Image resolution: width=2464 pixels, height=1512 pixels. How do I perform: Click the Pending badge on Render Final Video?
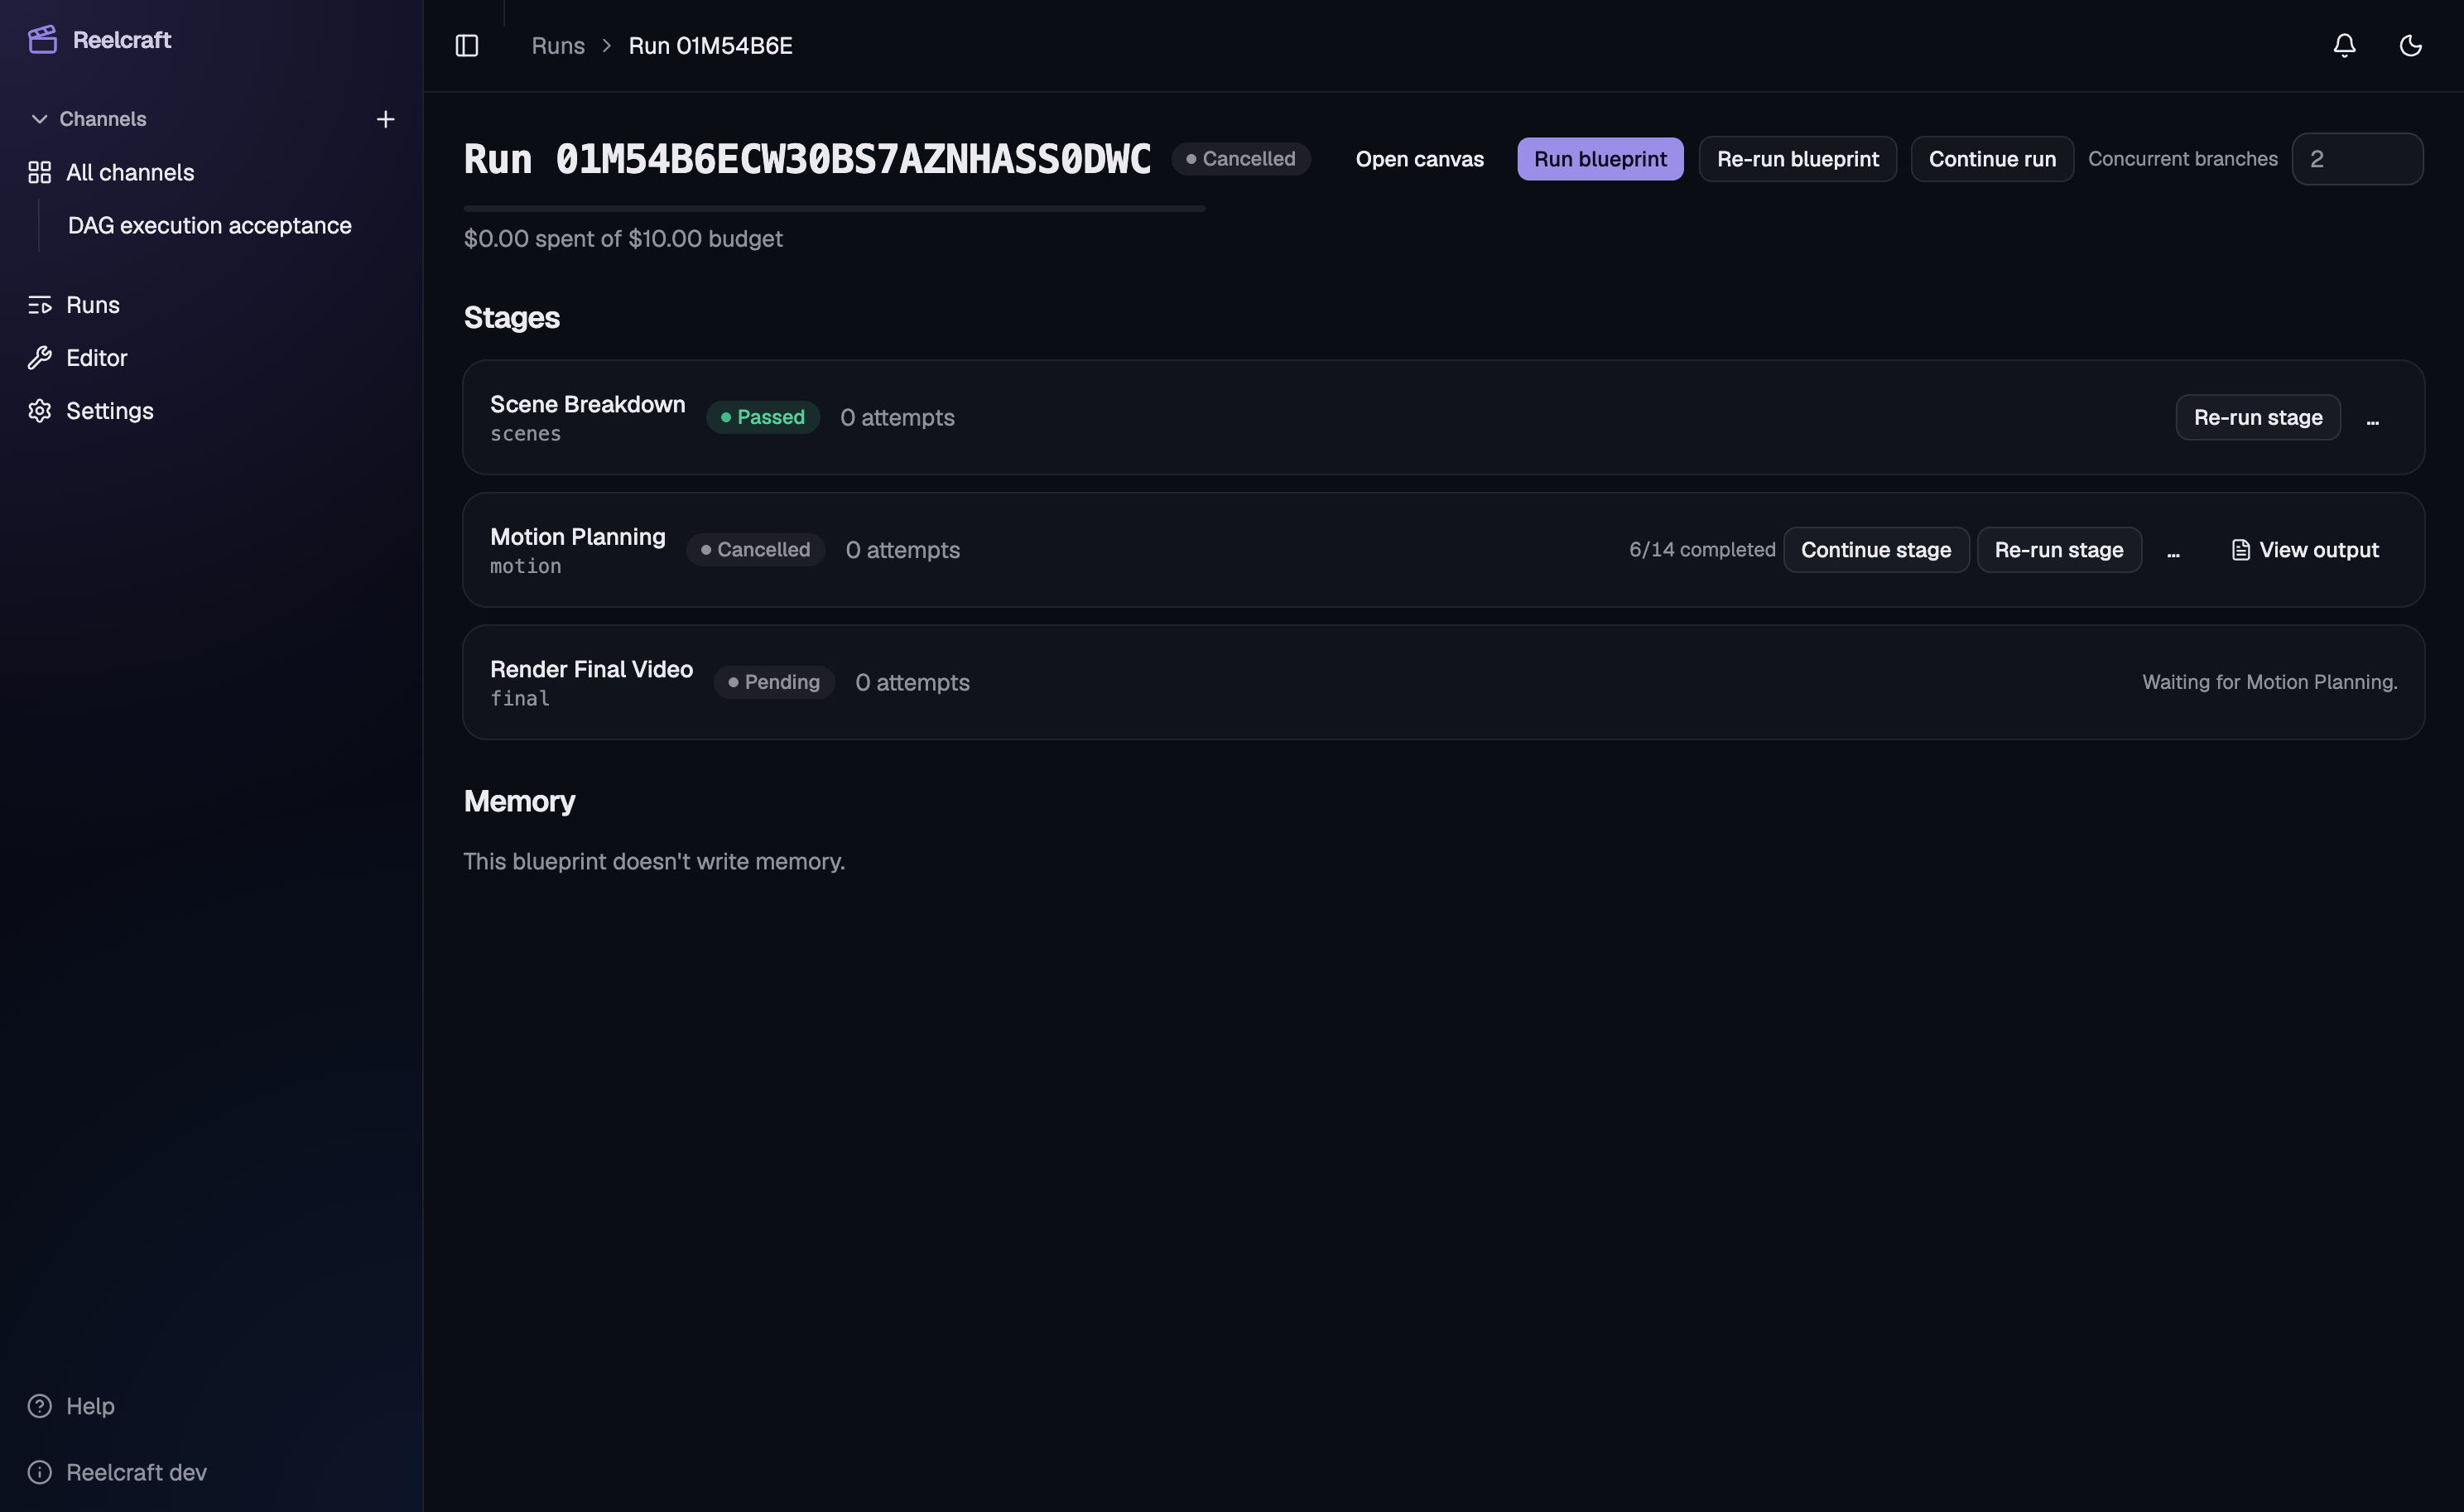coord(774,682)
